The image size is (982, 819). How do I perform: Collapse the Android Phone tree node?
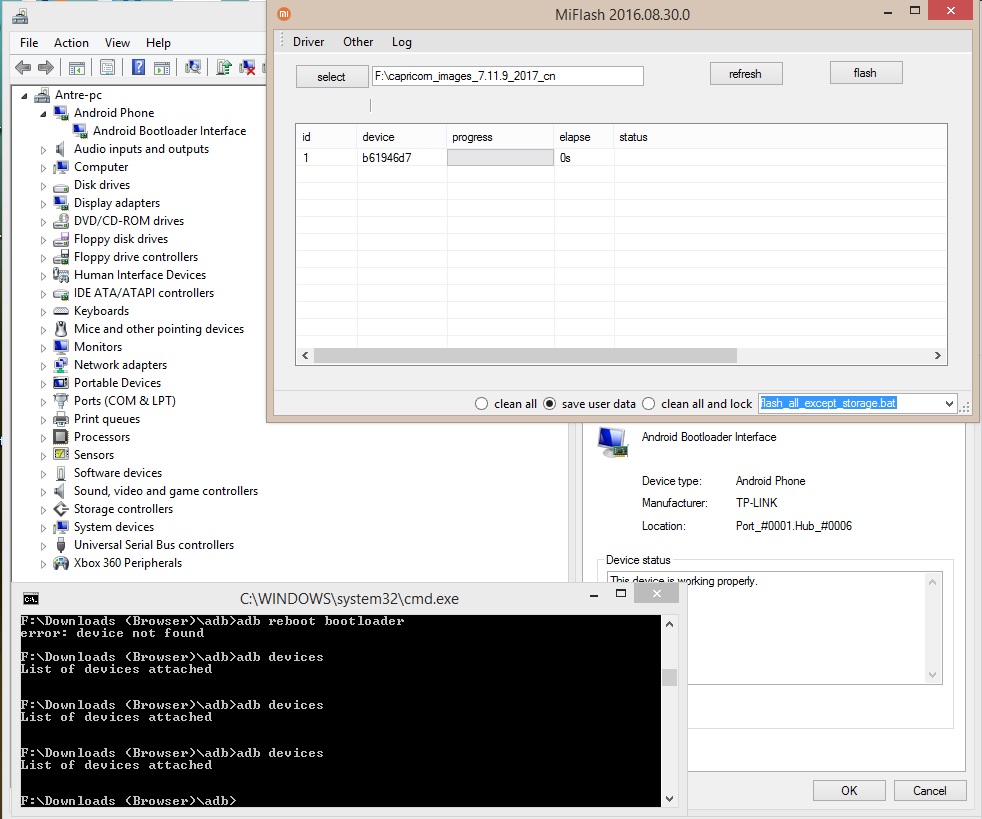(x=43, y=114)
